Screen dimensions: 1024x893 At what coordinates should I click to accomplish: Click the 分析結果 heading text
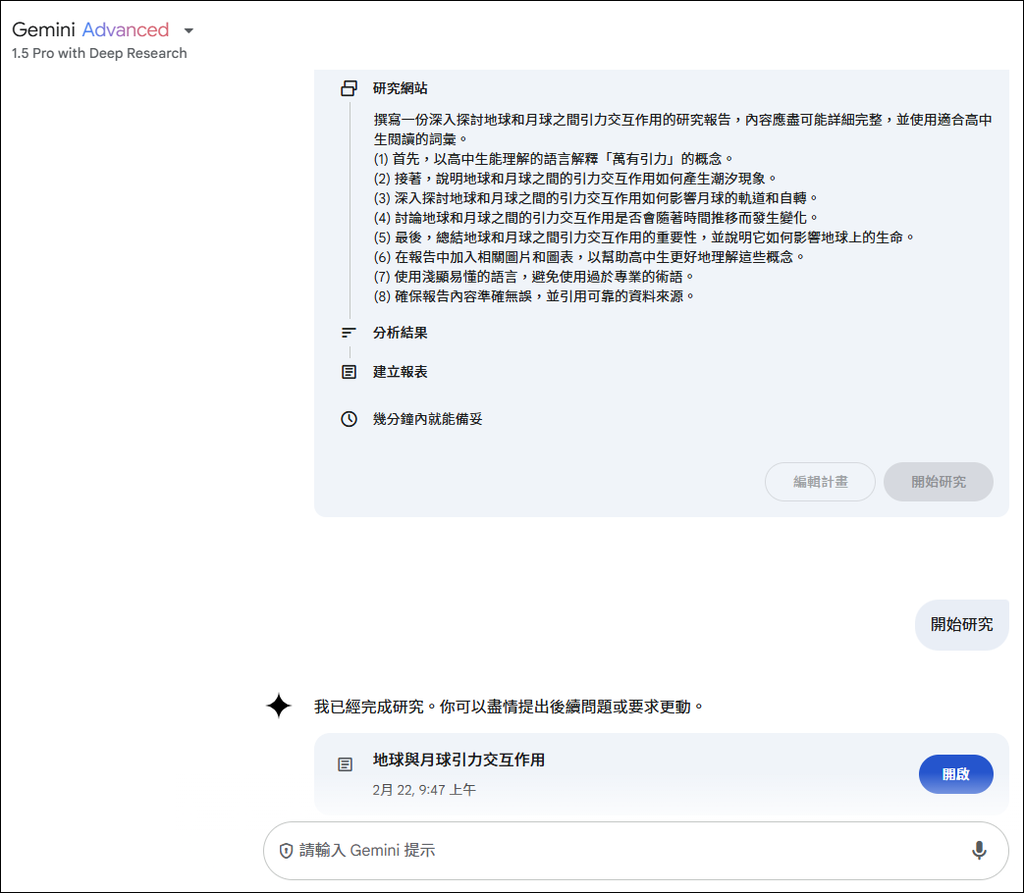[x=400, y=333]
